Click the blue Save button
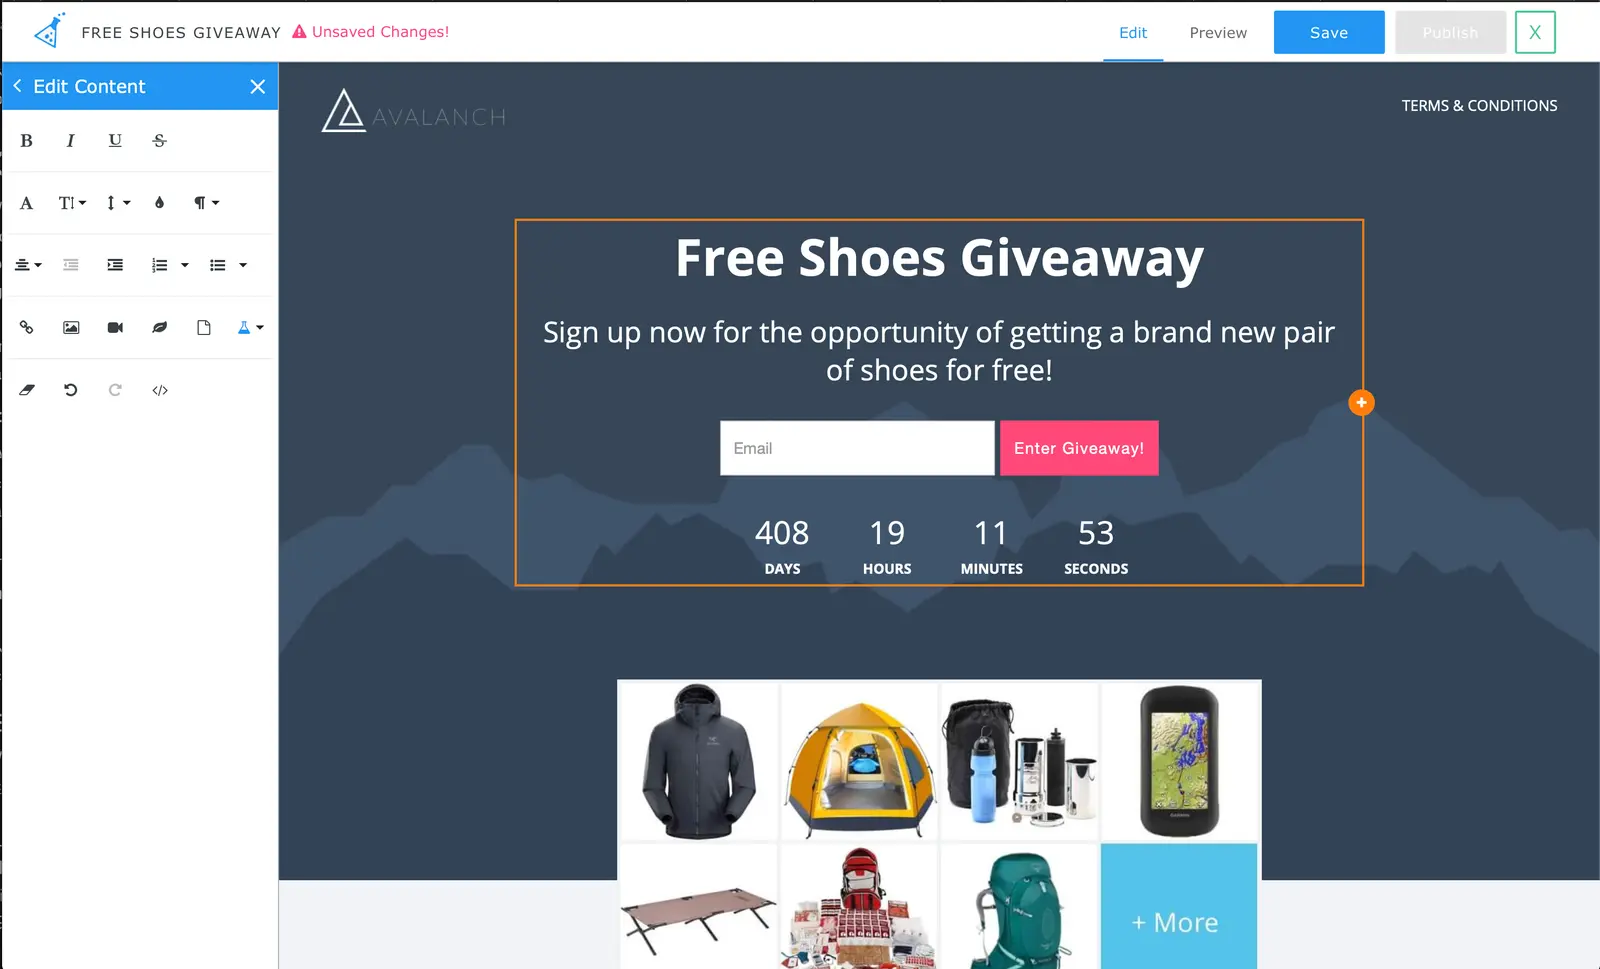Viewport: 1600px width, 969px height. tap(1329, 33)
